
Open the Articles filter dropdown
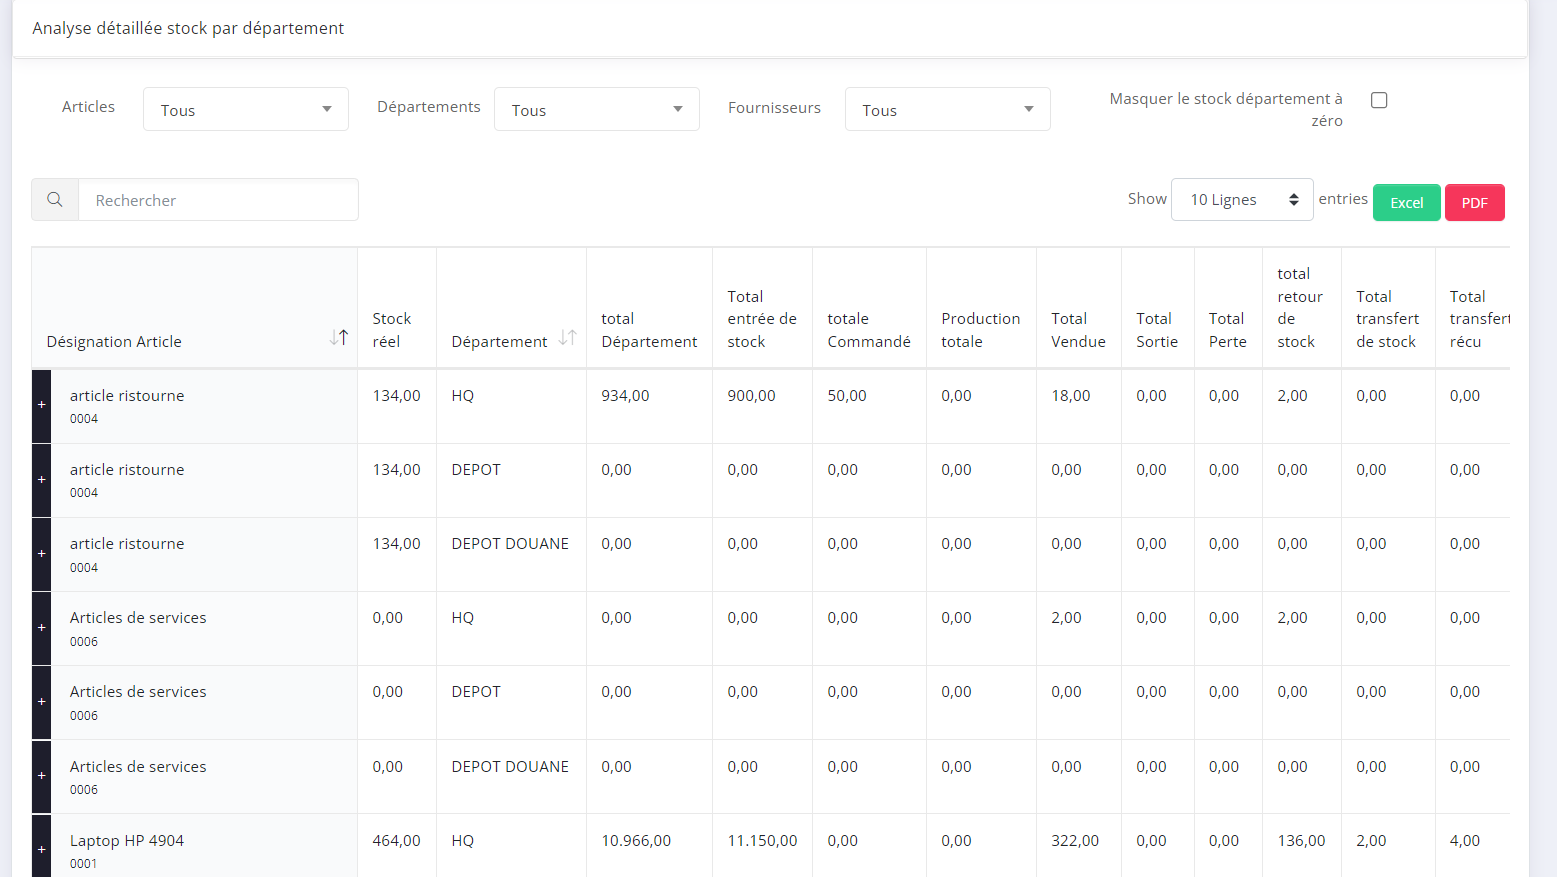point(246,109)
